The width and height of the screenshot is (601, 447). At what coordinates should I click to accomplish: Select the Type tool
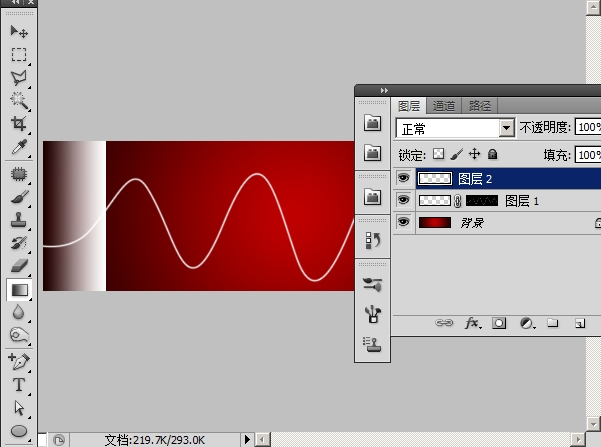click(19, 385)
